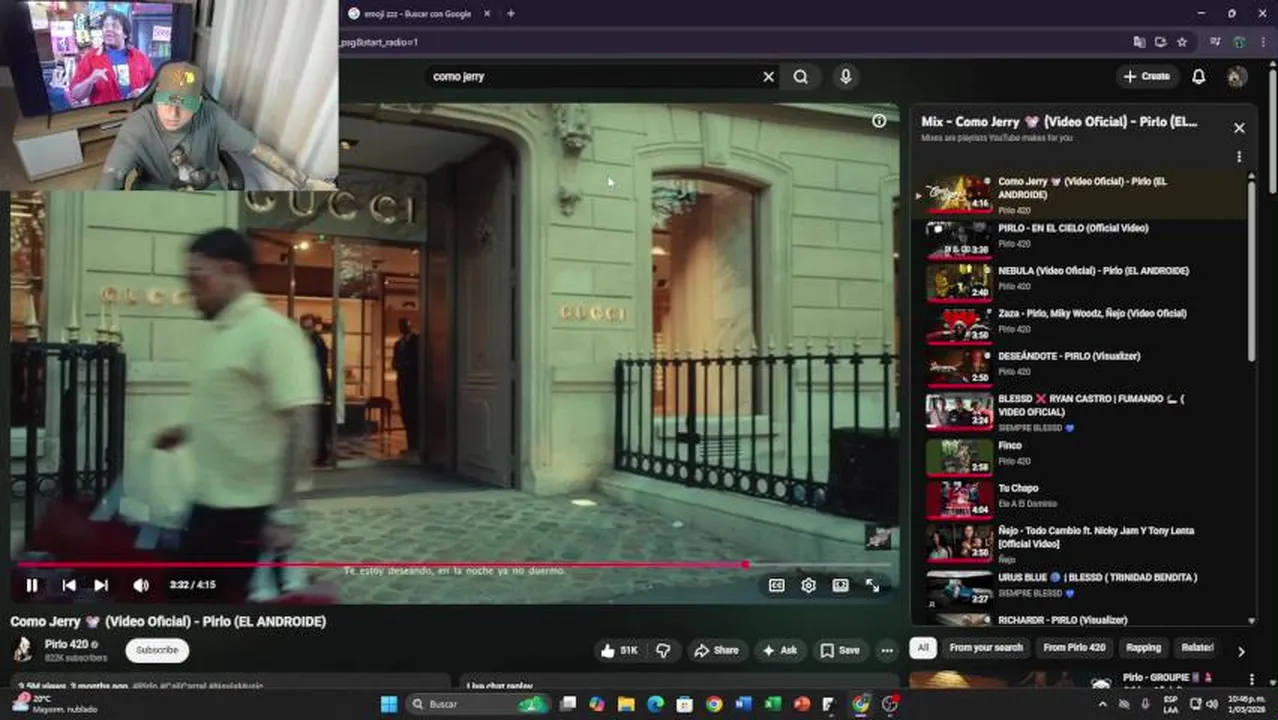Select 'From your search' filter chip
1278x720 pixels.
coord(986,648)
